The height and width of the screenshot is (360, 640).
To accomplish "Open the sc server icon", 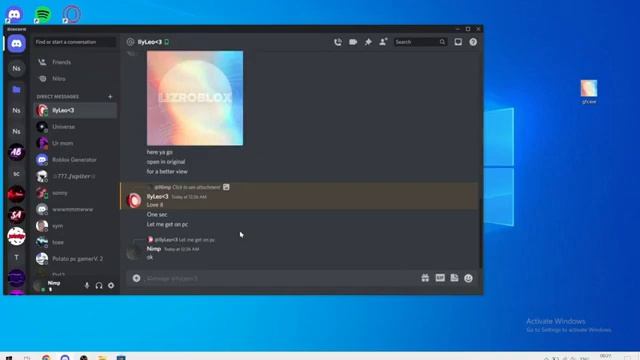I will [16, 173].
